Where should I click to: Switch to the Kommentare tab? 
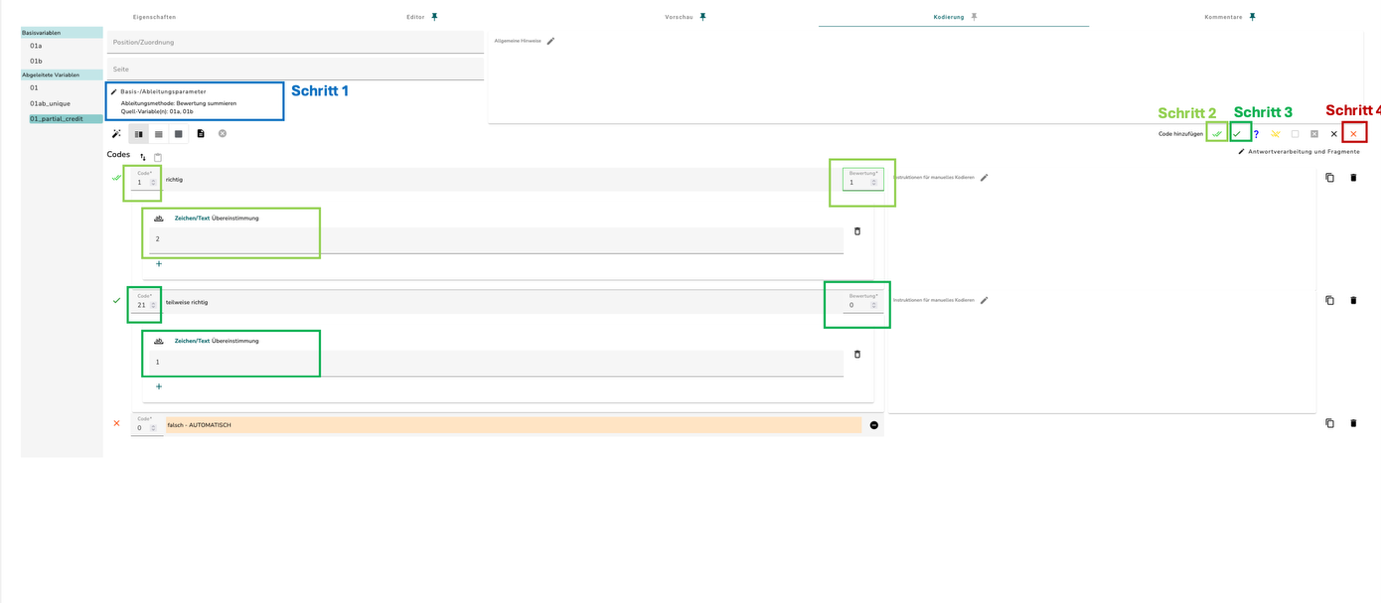coord(1223,17)
